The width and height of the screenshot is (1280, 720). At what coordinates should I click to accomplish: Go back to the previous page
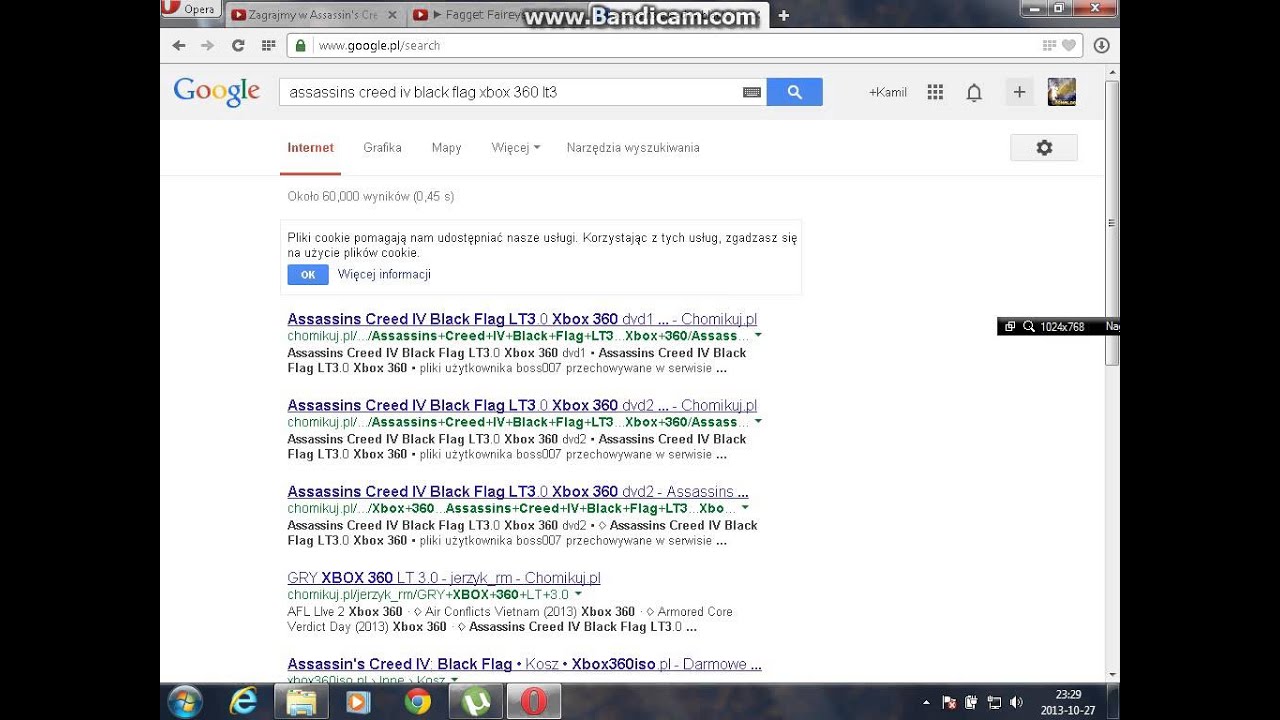tap(179, 45)
